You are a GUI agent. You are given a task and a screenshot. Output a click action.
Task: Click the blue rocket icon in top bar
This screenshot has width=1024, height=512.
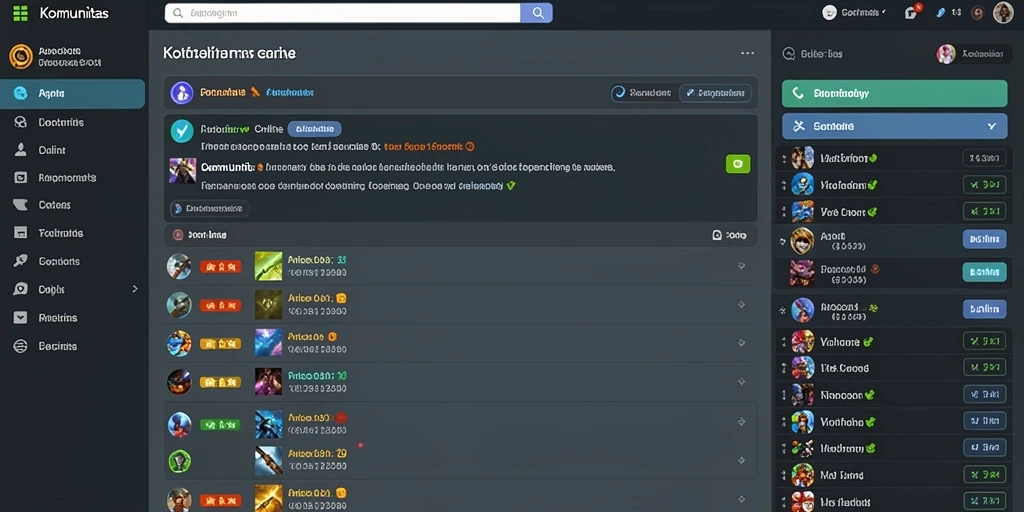click(x=940, y=12)
